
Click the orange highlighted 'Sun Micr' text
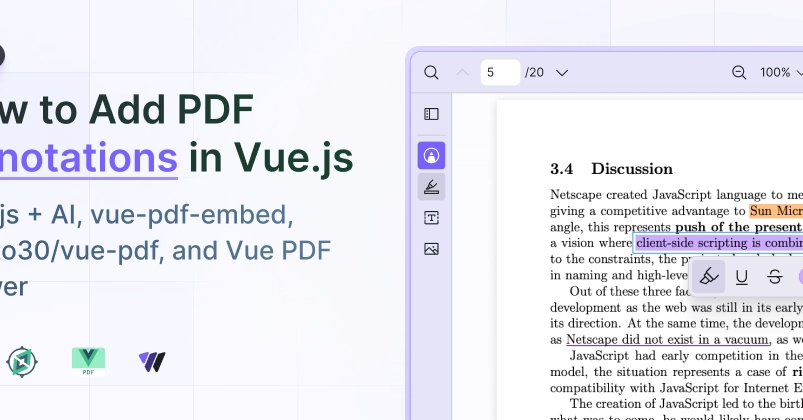point(776,211)
